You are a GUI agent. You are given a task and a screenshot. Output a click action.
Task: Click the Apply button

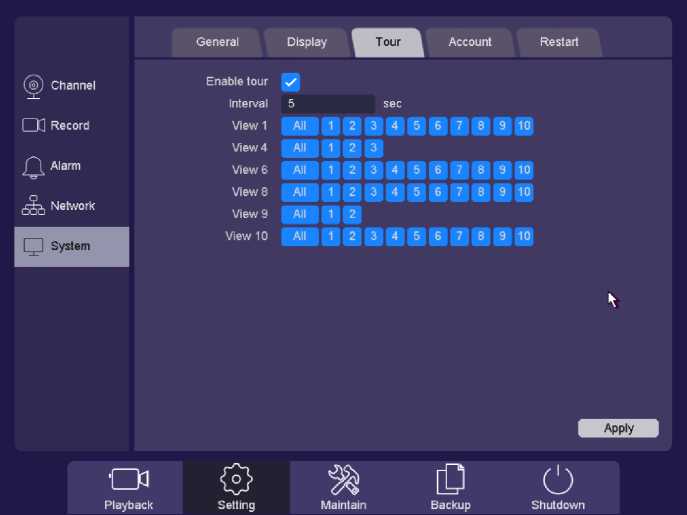pos(618,428)
